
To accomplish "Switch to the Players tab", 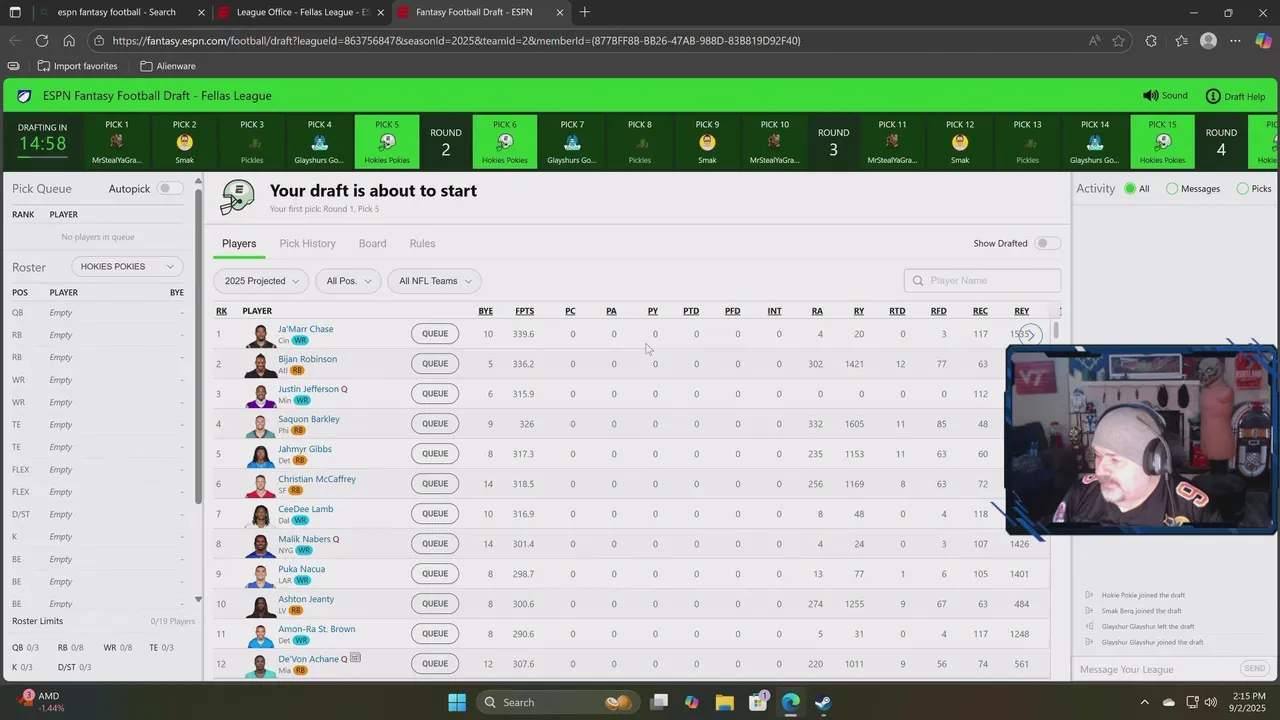I will pos(239,244).
